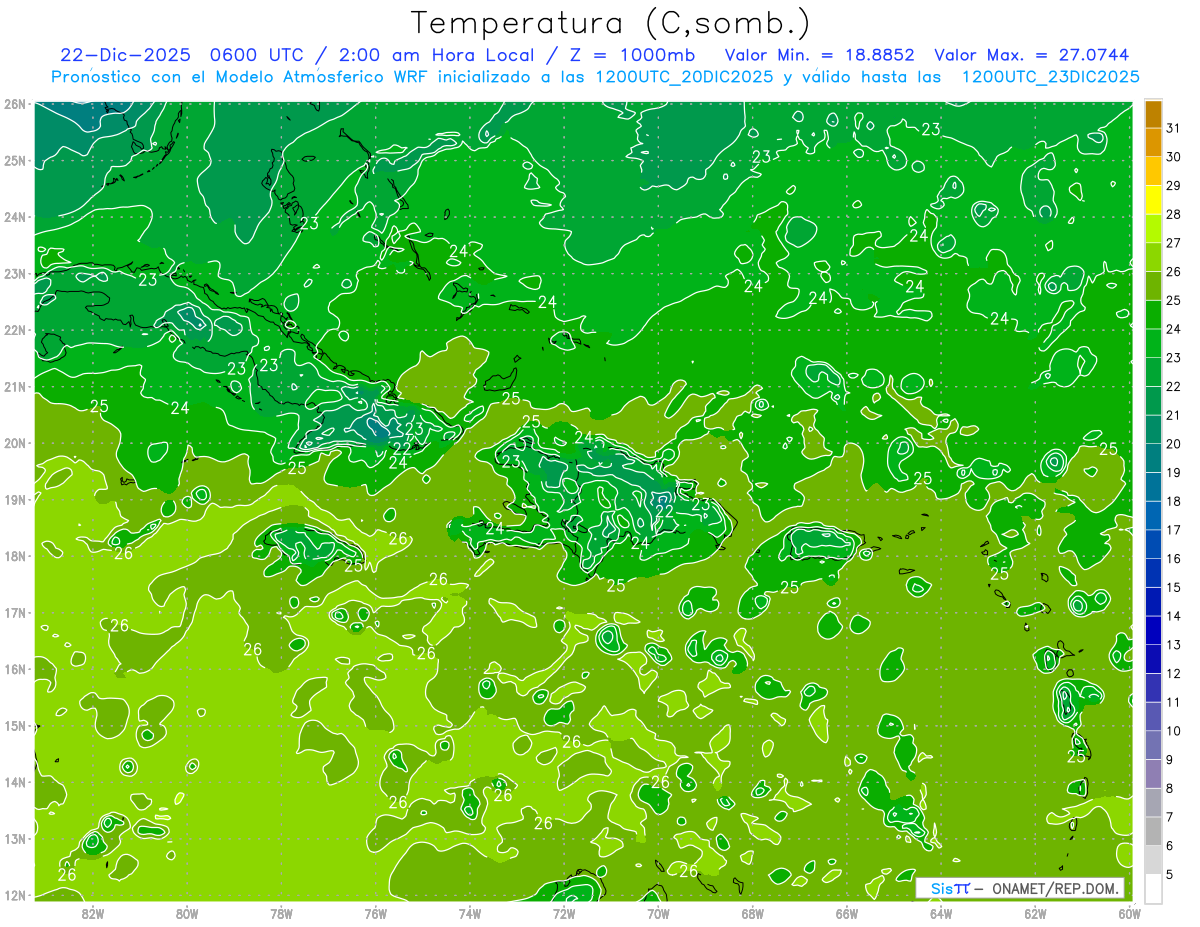Click the yellow swatch between 28 and 29
This screenshot has height=927, width=1200.
coord(1153,200)
